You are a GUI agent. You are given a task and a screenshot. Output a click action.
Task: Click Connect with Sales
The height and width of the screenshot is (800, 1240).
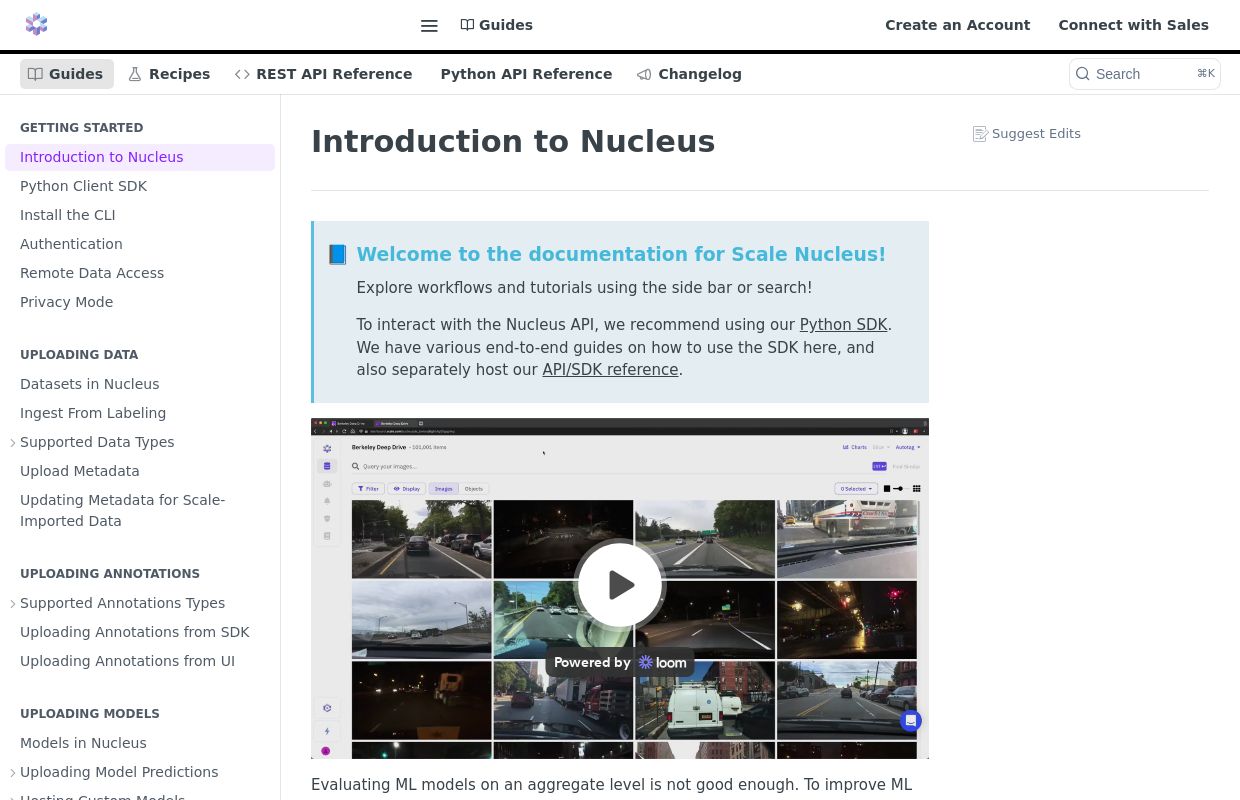(x=1133, y=25)
